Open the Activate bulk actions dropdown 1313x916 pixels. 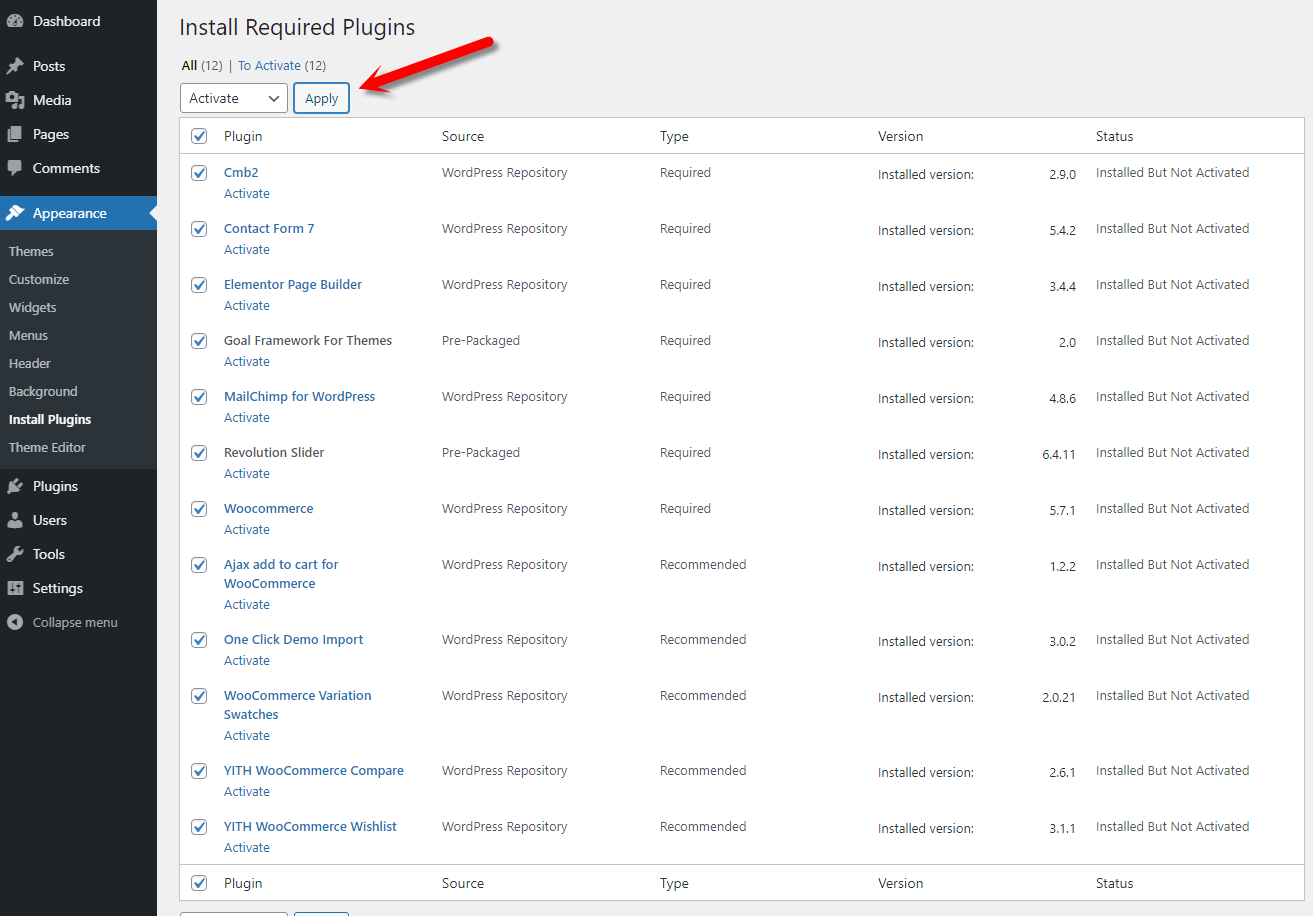pyautogui.click(x=234, y=98)
